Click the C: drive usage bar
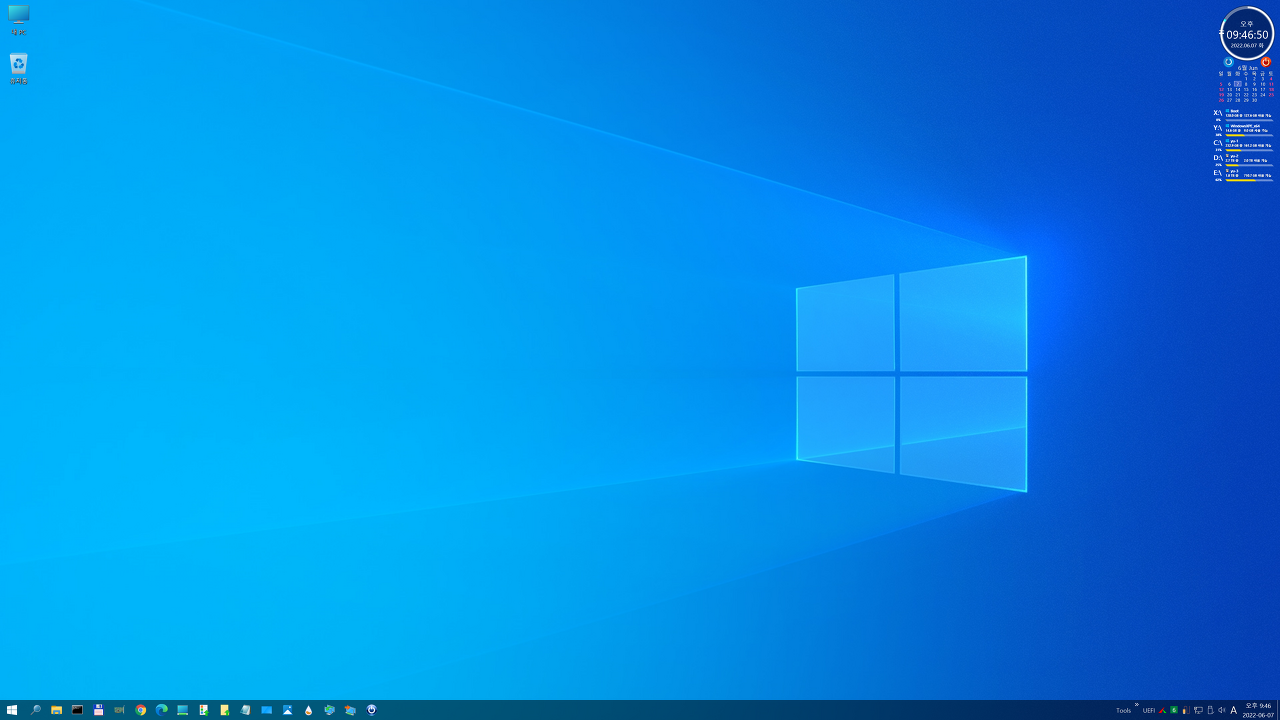The height and width of the screenshot is (720, 1280). click(1249, 150)
